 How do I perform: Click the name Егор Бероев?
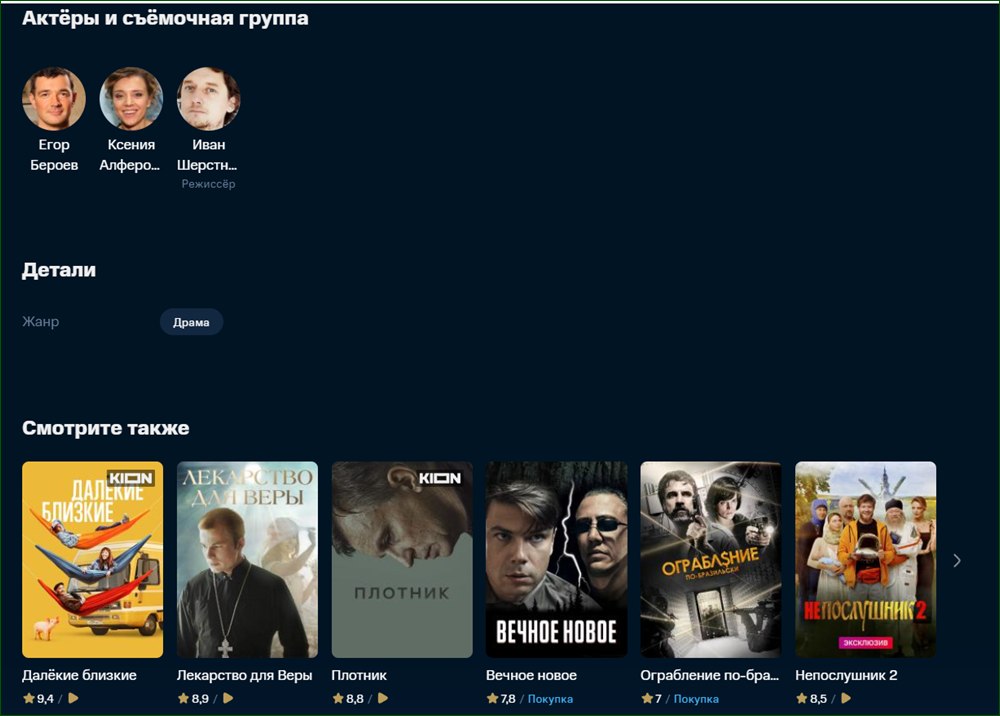54,154
